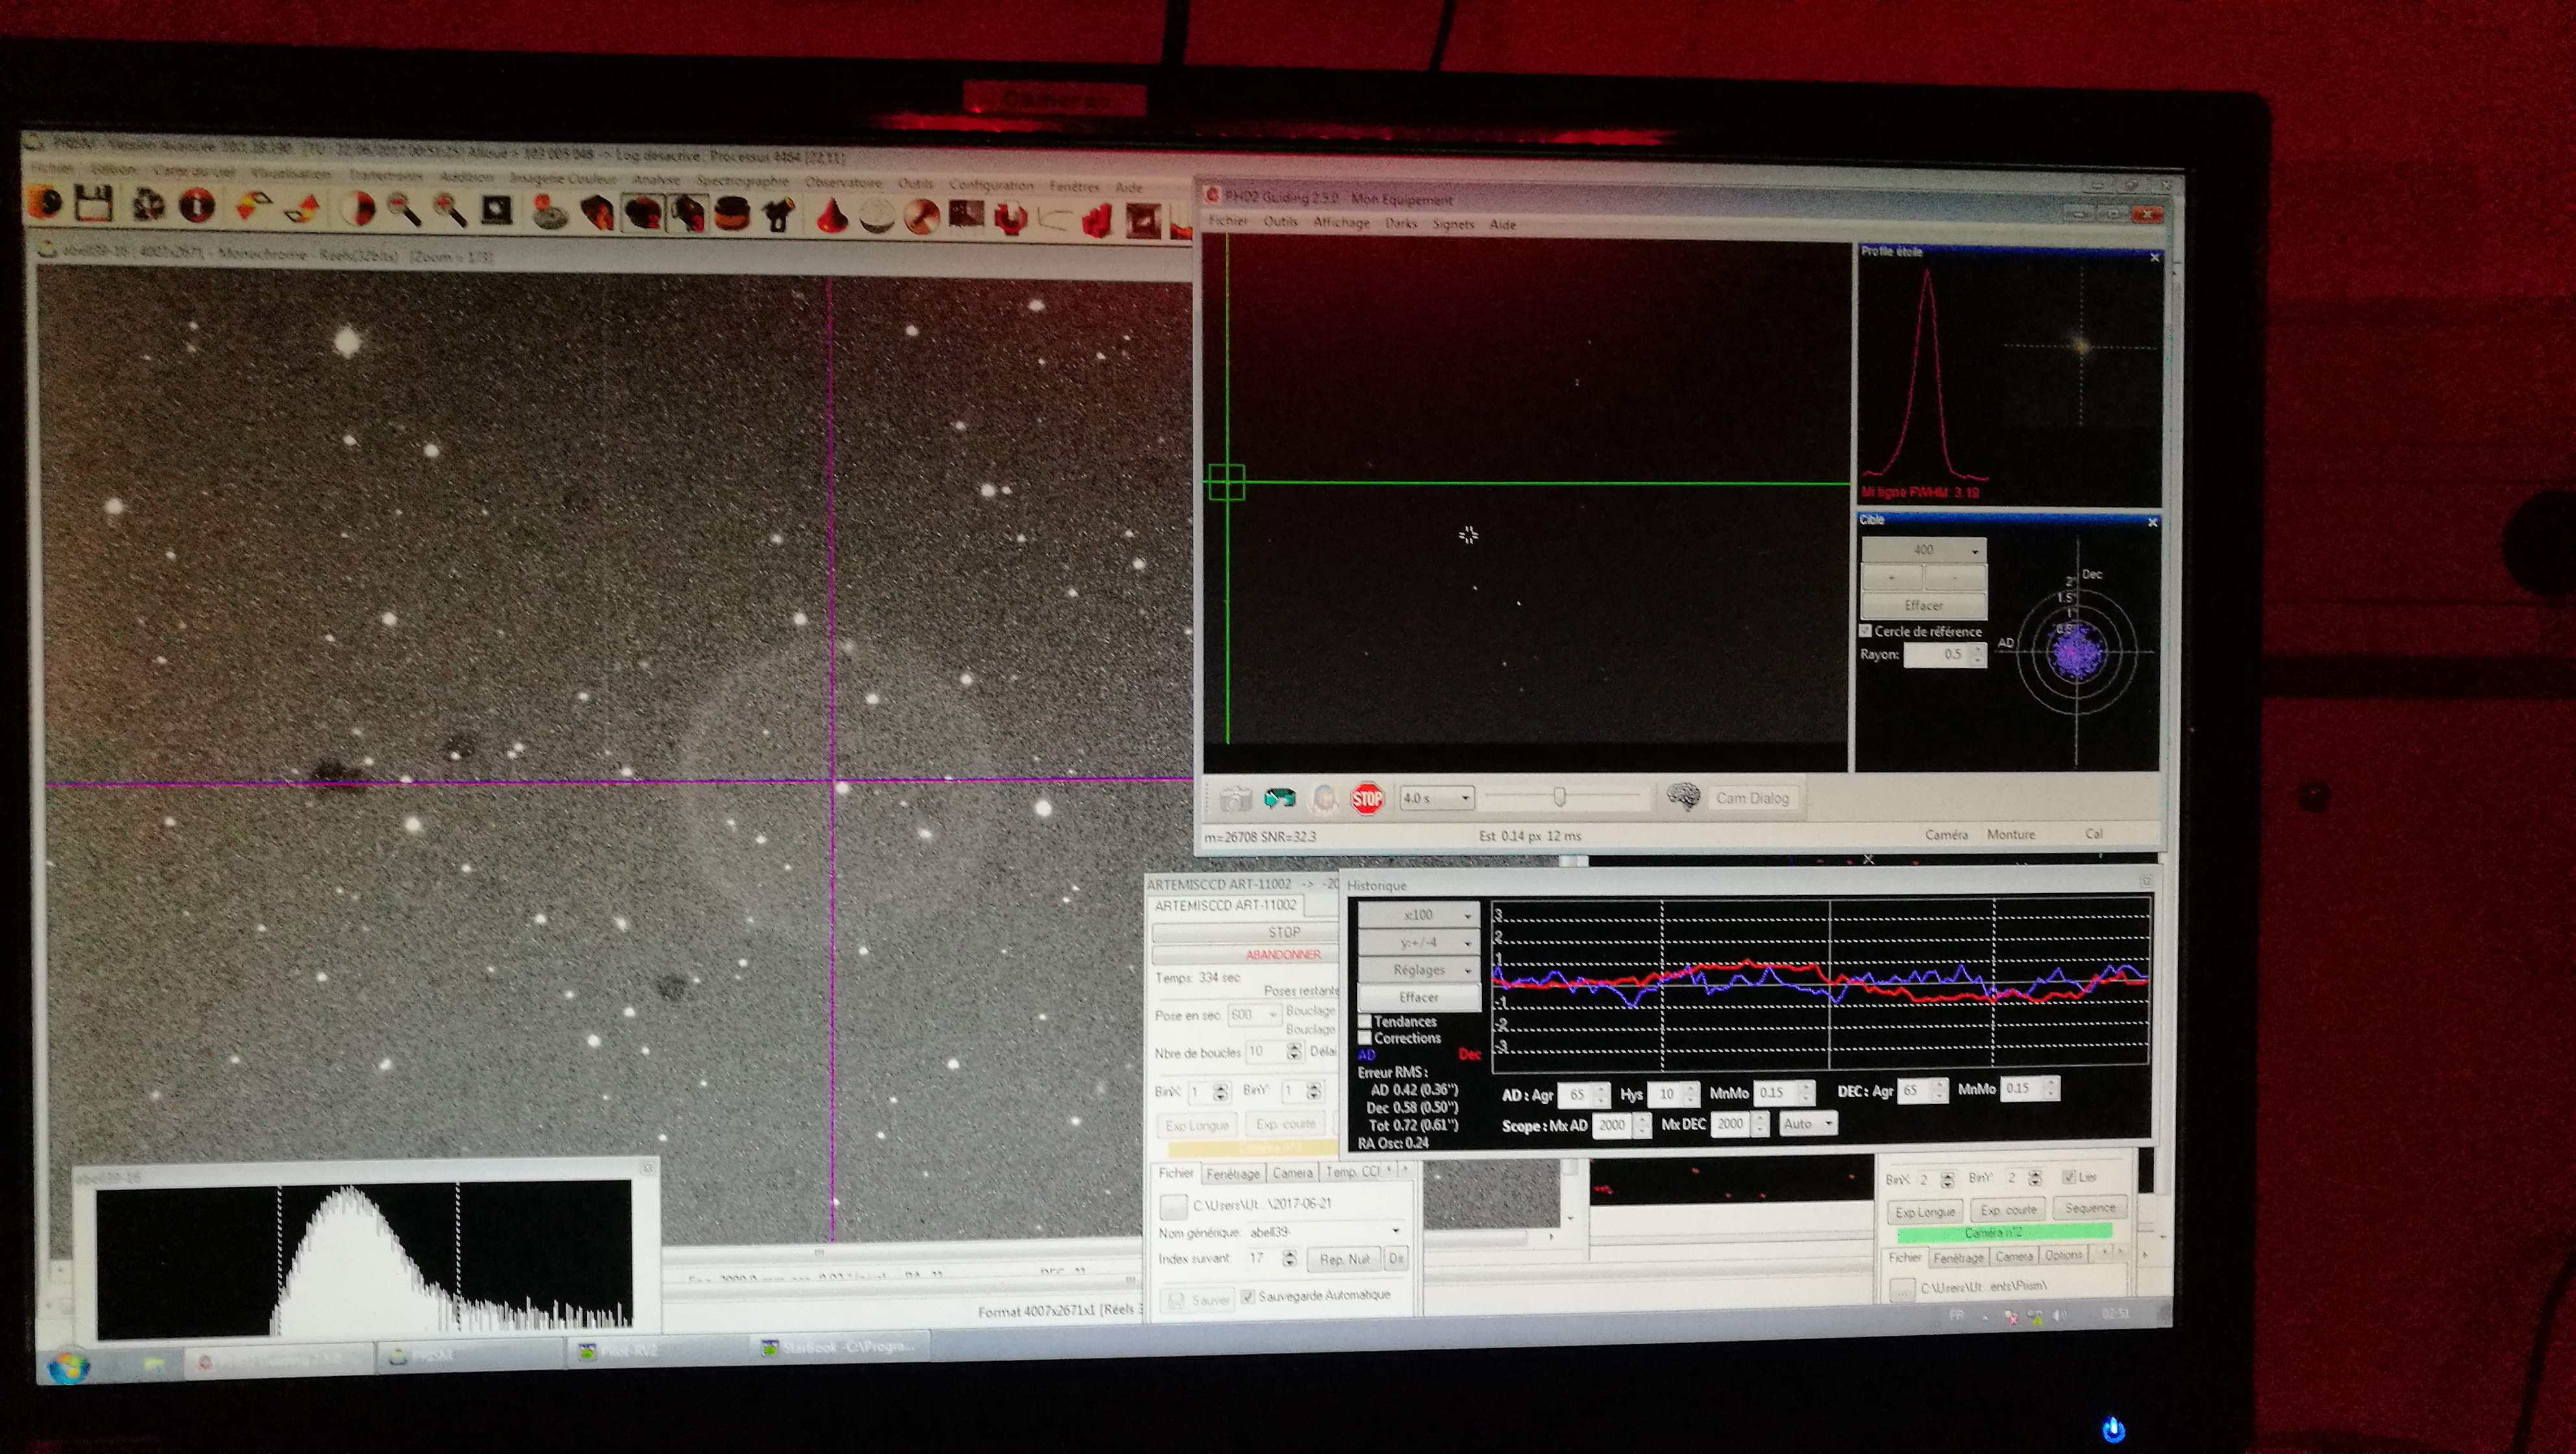Enable the Corrections checkbox
2576x1454 pixels.
tap(1364, 1038)
